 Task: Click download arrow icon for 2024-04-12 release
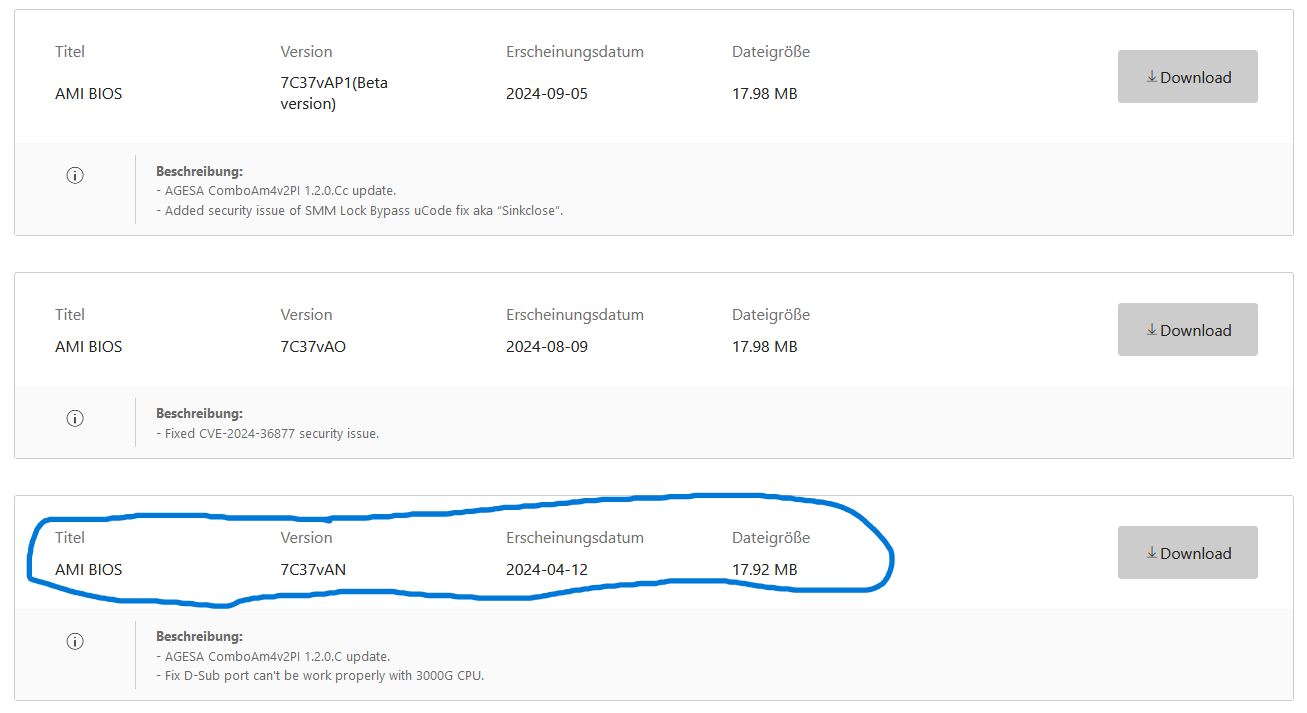1152,553
